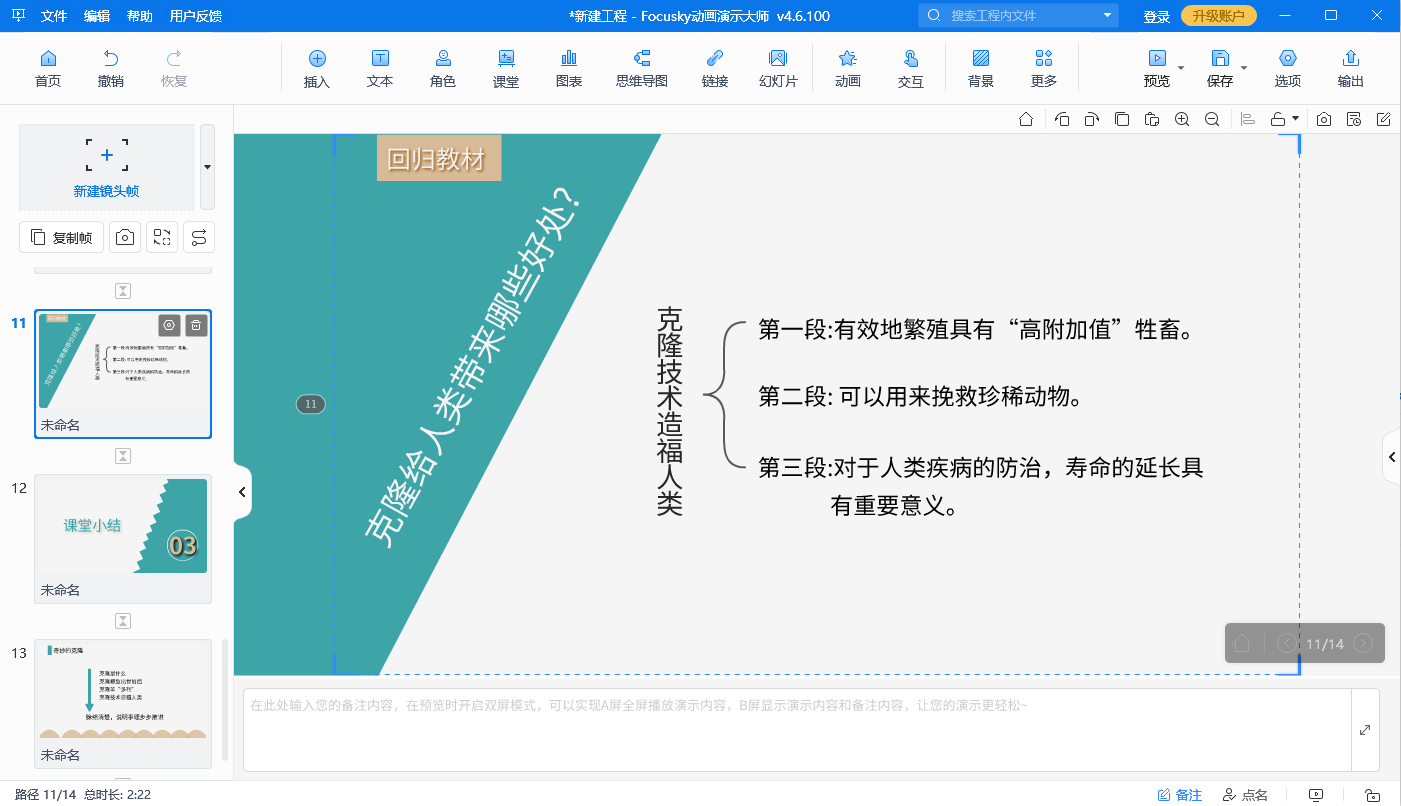Open the 动画 animation editor
1401x806 pixels.
[x=848, y=69]
